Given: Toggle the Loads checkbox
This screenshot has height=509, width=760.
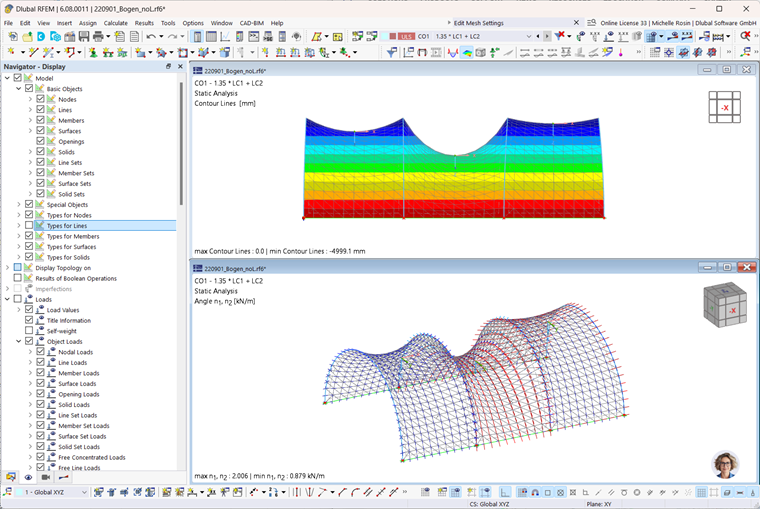Looking at the screenshot, I should pyautogui.click(x=18, y=299).
